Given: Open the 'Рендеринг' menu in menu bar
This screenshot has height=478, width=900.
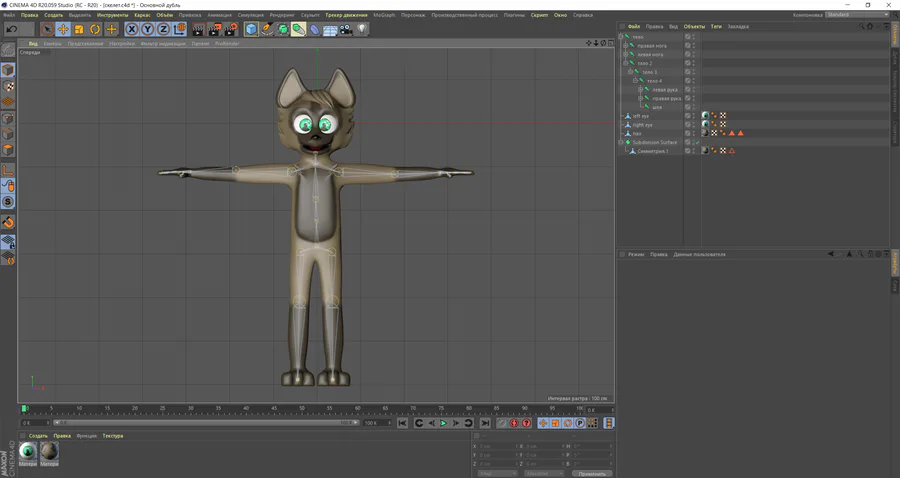Looking at the screenshot, I should (282, 15).
